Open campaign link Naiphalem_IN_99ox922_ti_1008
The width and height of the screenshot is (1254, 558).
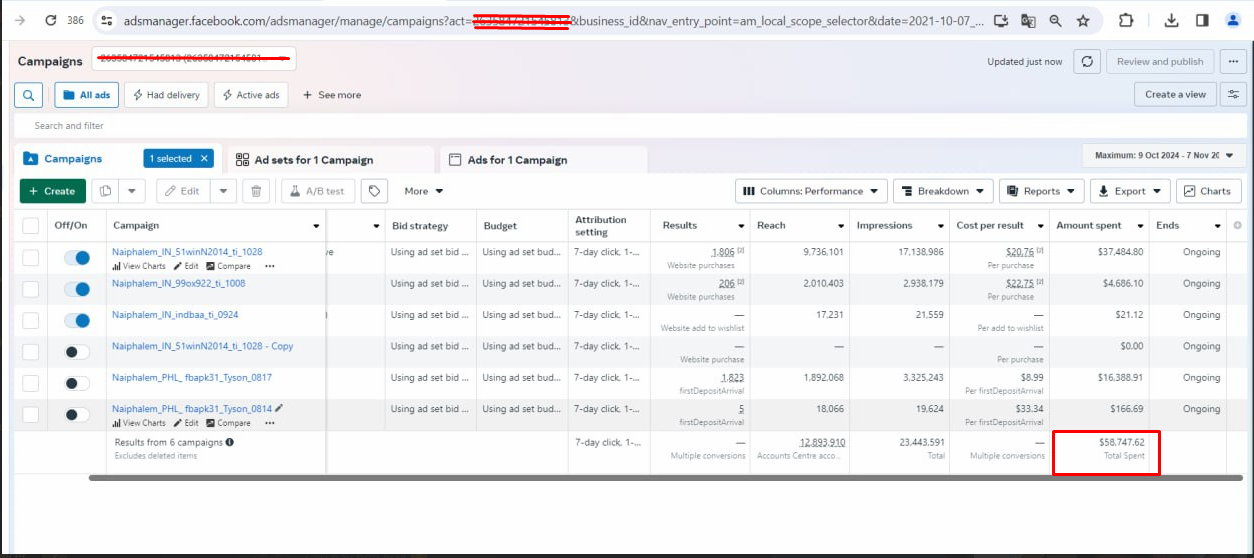(178, 283)
